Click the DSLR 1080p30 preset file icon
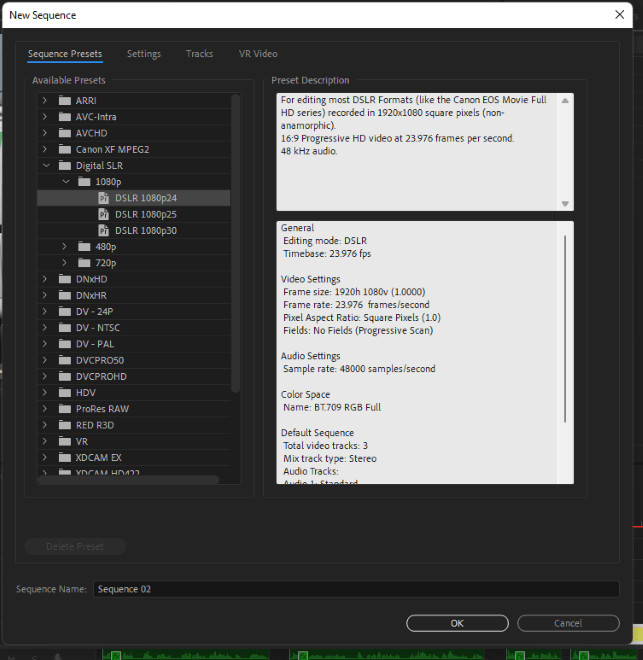This screenshot has height=660, width=643. tap(104, 231)
